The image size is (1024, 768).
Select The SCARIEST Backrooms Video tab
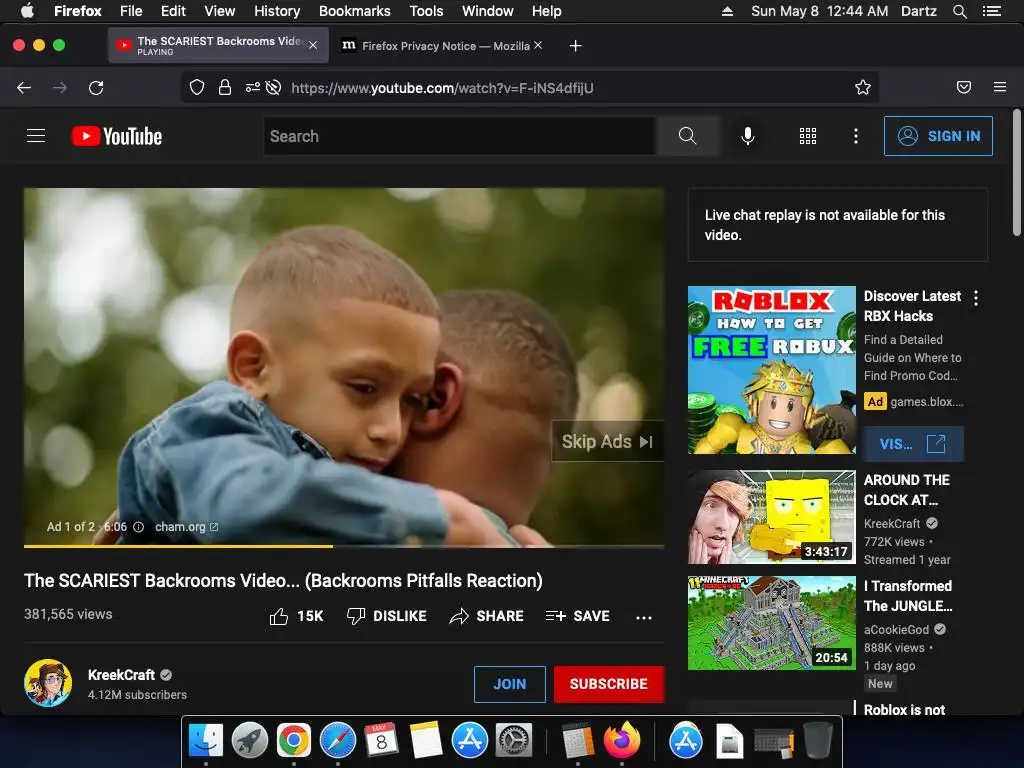tap(217, 45)
